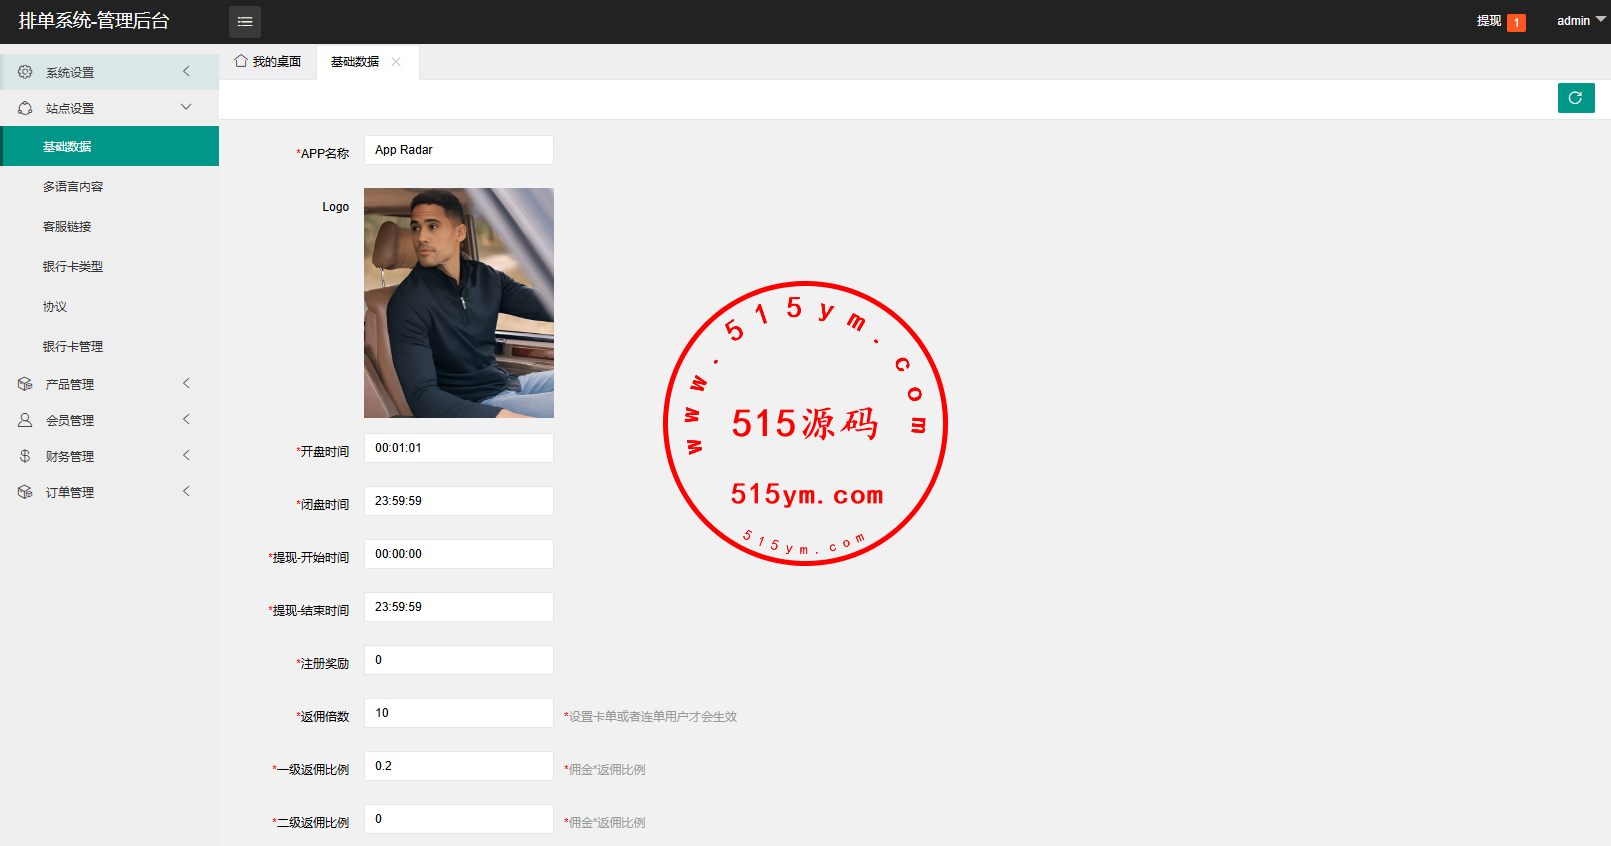Focus the 二级返佣比例 input field
The height and width of the screenshot is (846, 1611).
click(x=459, y=819)
